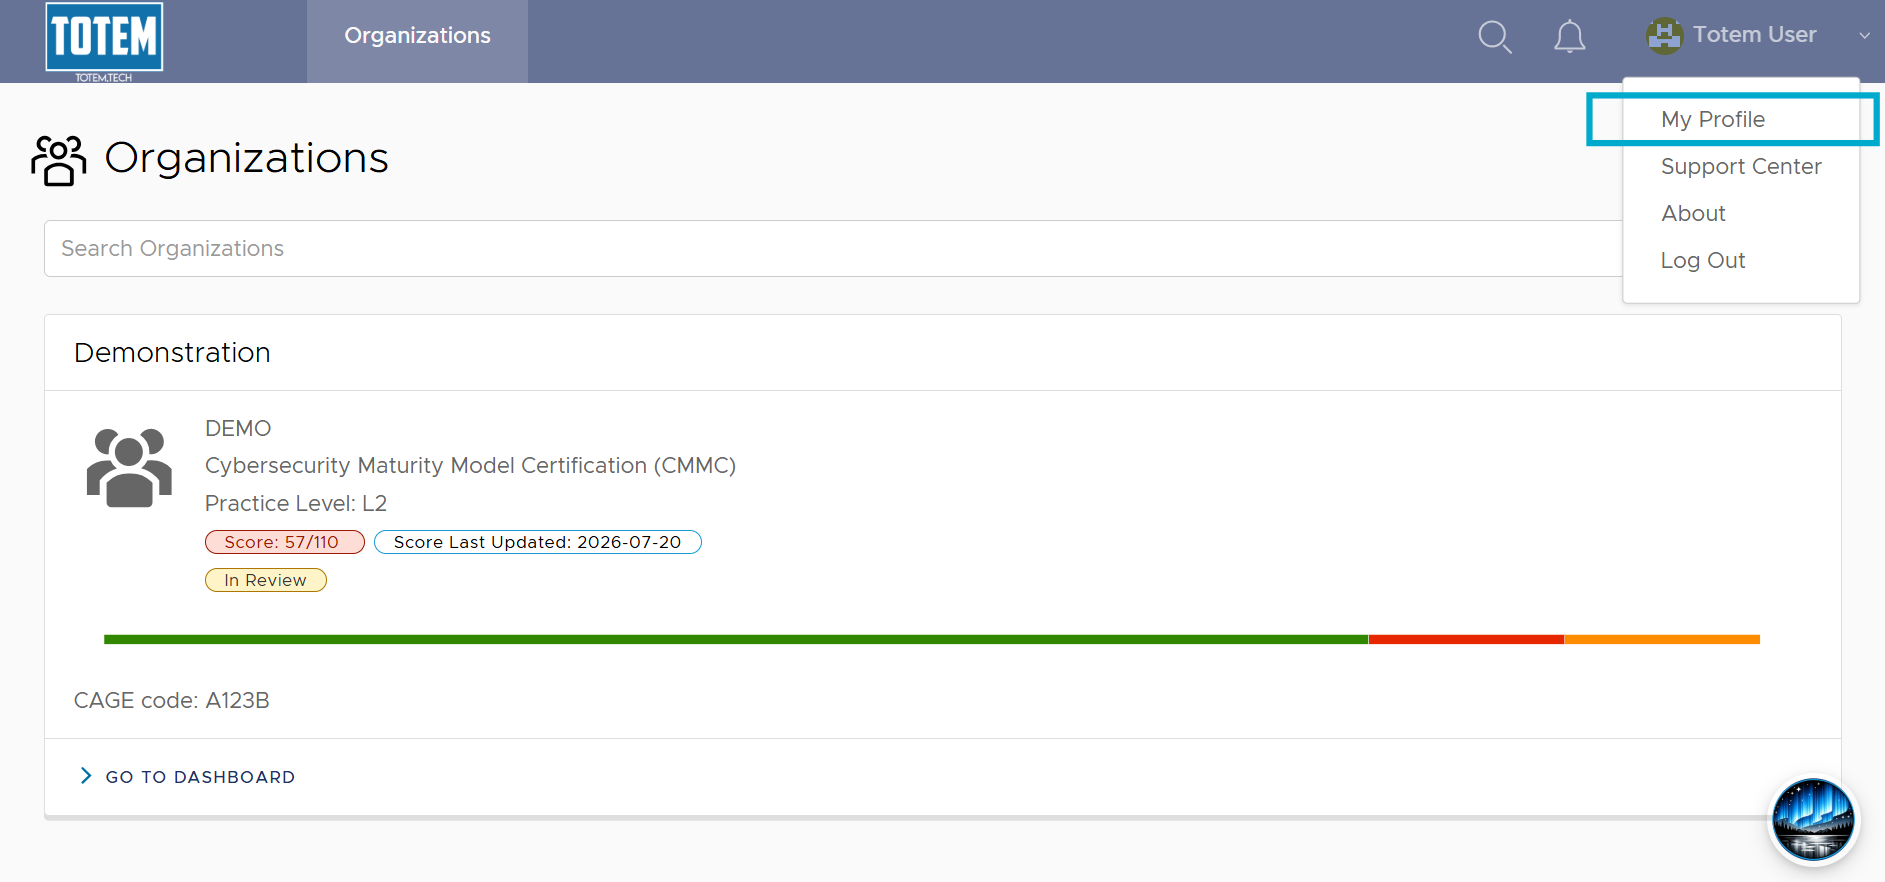Expand the Go To Dashboard chevron
Screen dimensions: 1885x882
point(85,776)
